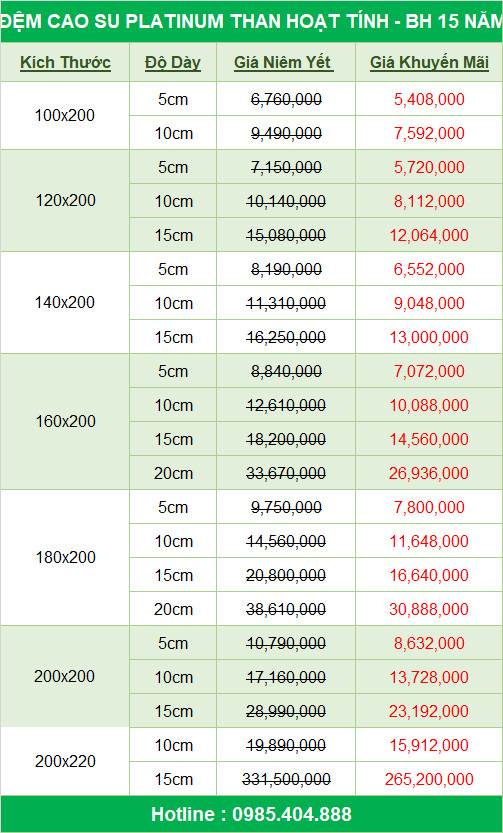Select promo price 30,888,000
This screenshot has height=833, width=503.
coord(429,609)
